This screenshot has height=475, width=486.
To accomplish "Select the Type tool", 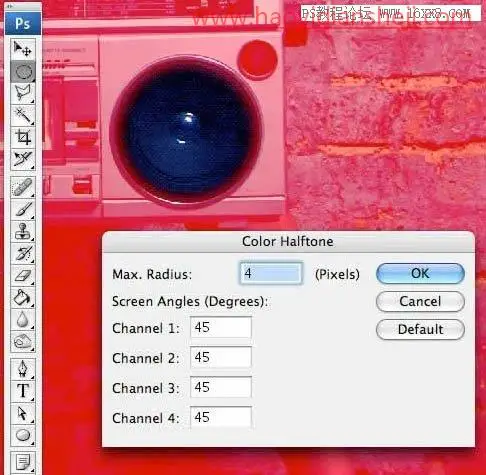I will [23, 391].
